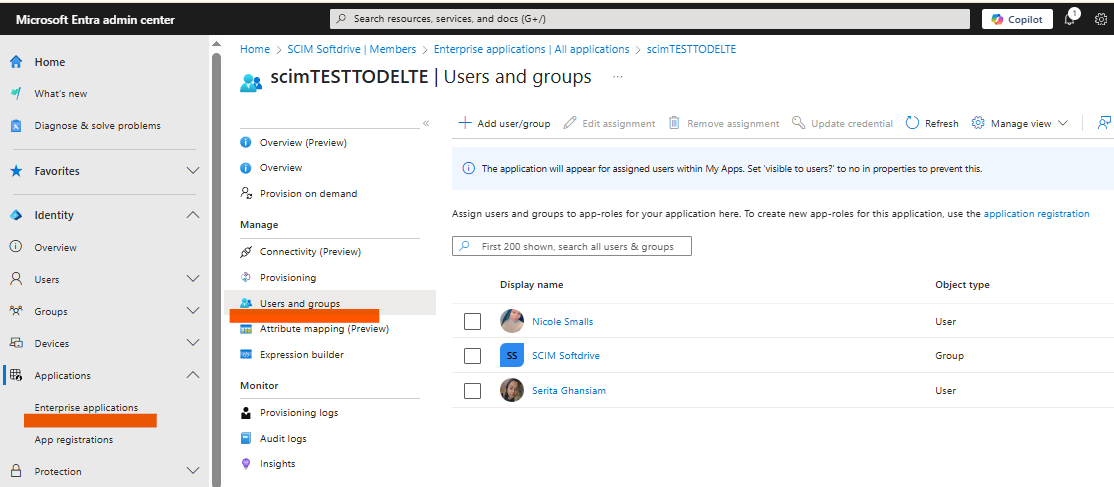This screenshot has height=487, width=1114.
Task: Click the Connectivity (Preview) plug icon
Action: (x=246, y=252)
